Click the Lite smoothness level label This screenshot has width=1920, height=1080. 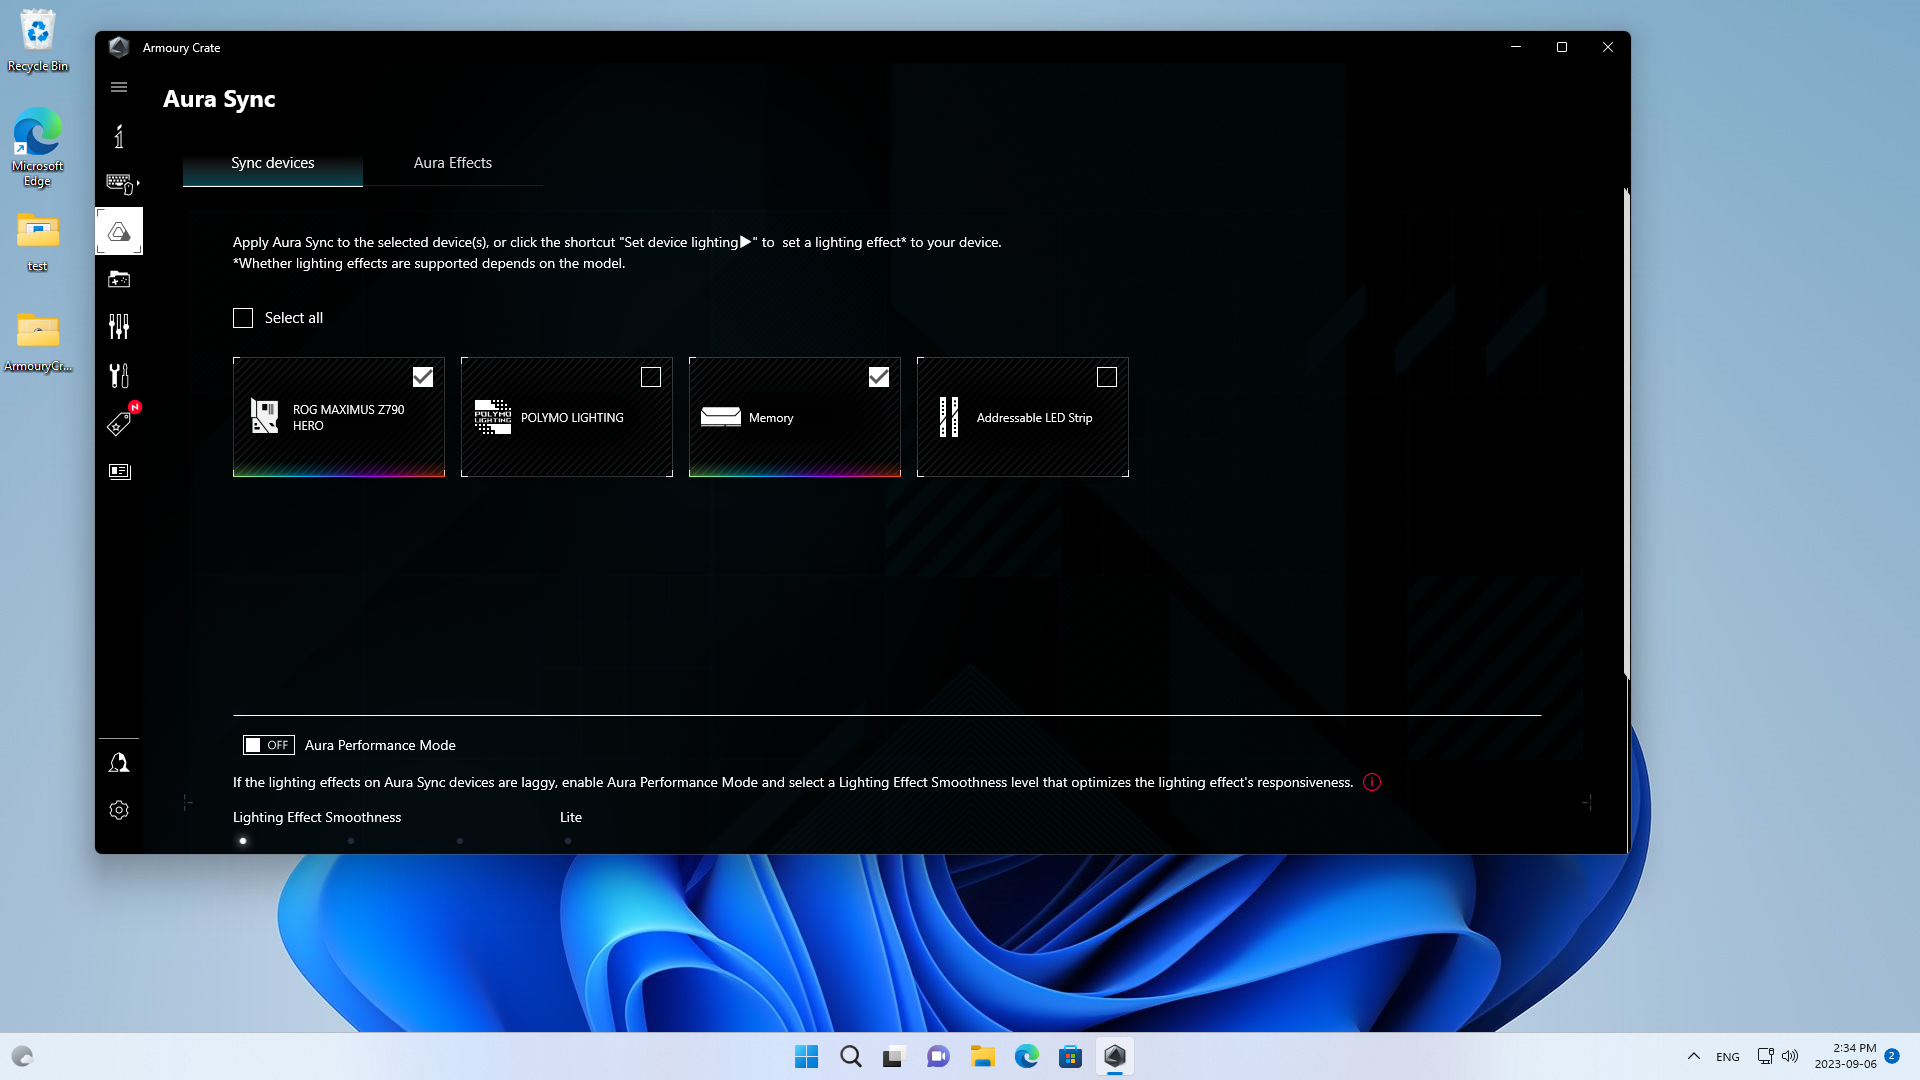pyautogui.click(x=571, y=817)
